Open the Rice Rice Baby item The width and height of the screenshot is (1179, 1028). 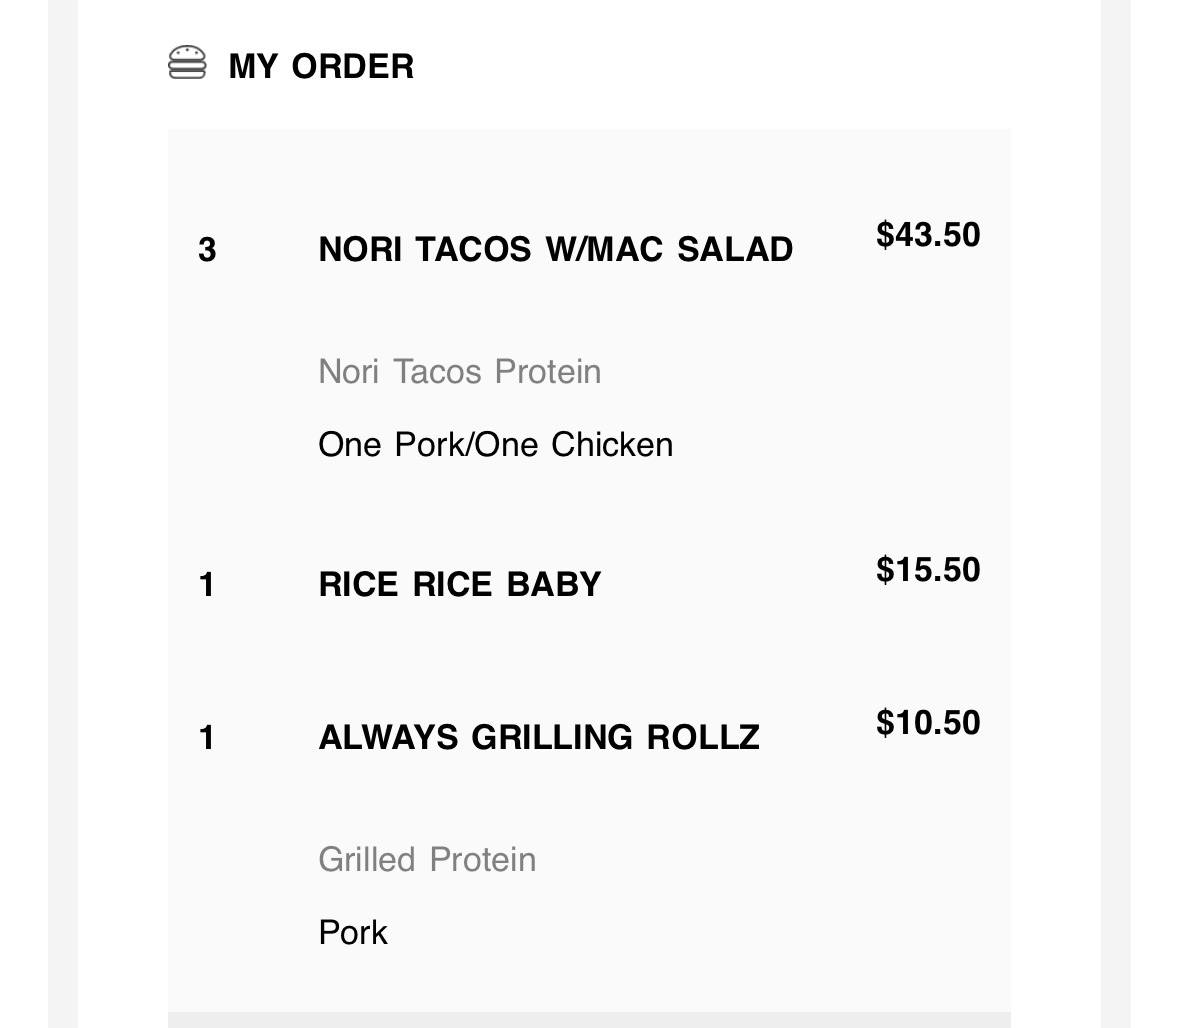[459, 584]
